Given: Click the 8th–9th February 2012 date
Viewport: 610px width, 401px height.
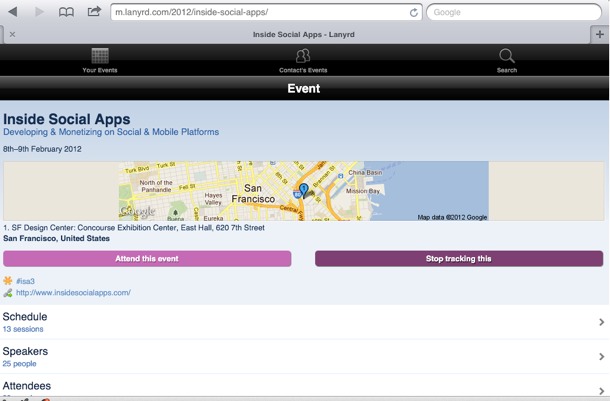Looking at the screenshot, I should click(x=42, y=149).
